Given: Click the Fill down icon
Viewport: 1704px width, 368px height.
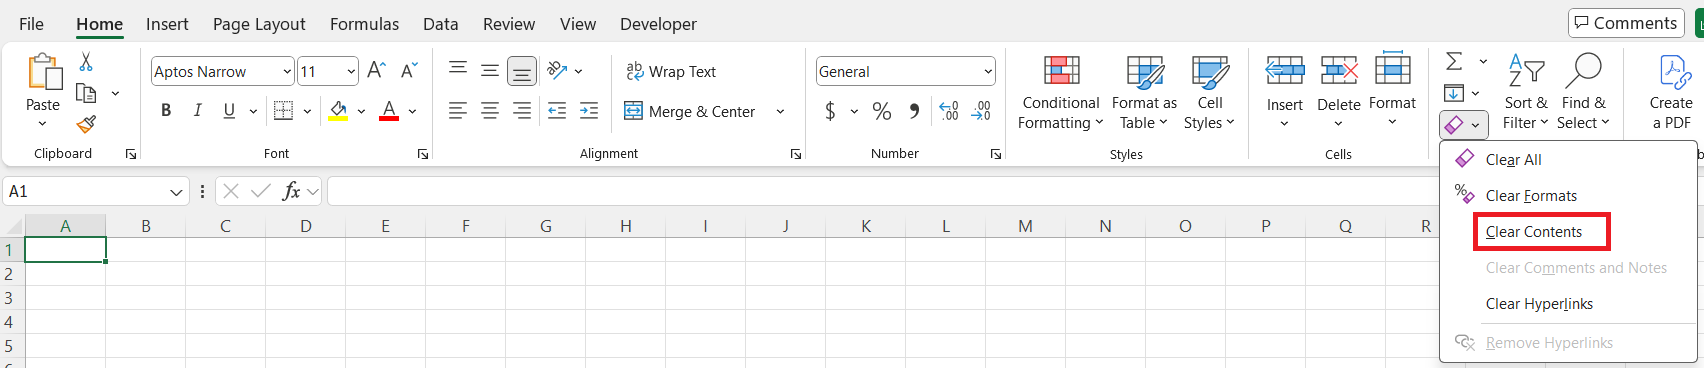Looking at the screenshot, I should point(1454,93).
